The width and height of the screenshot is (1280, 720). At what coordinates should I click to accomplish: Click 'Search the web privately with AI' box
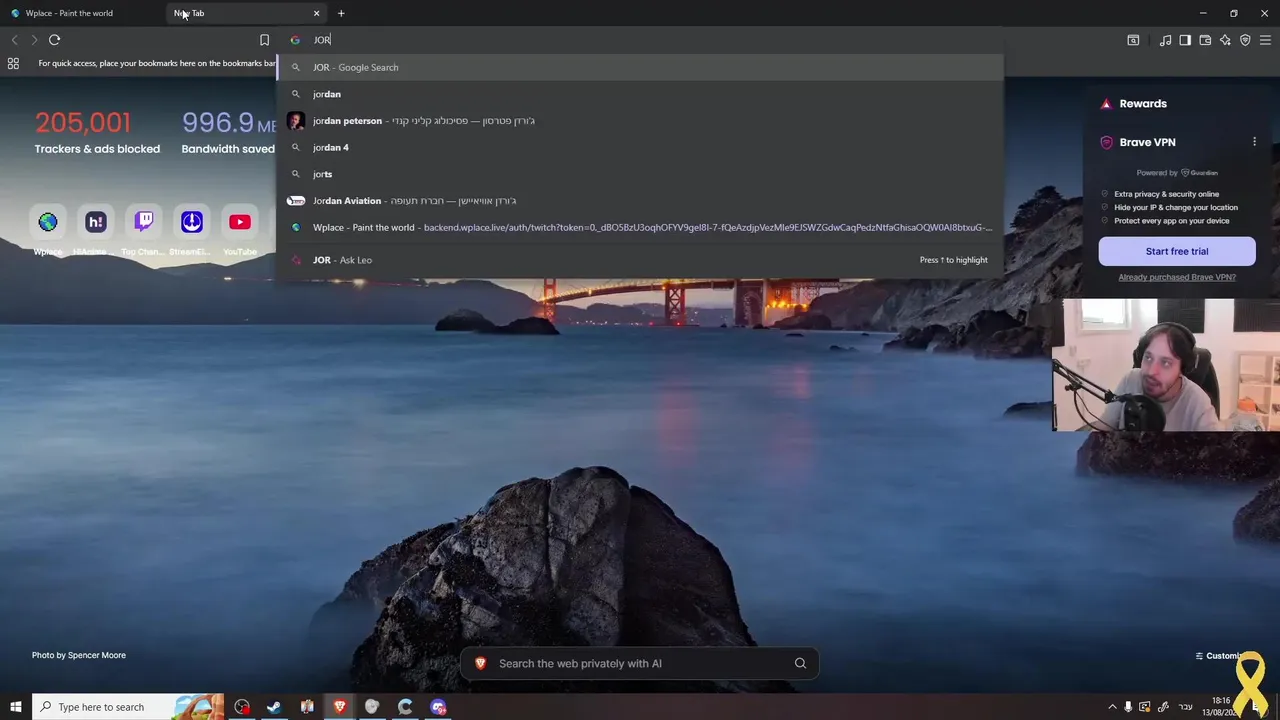(640, 663)
